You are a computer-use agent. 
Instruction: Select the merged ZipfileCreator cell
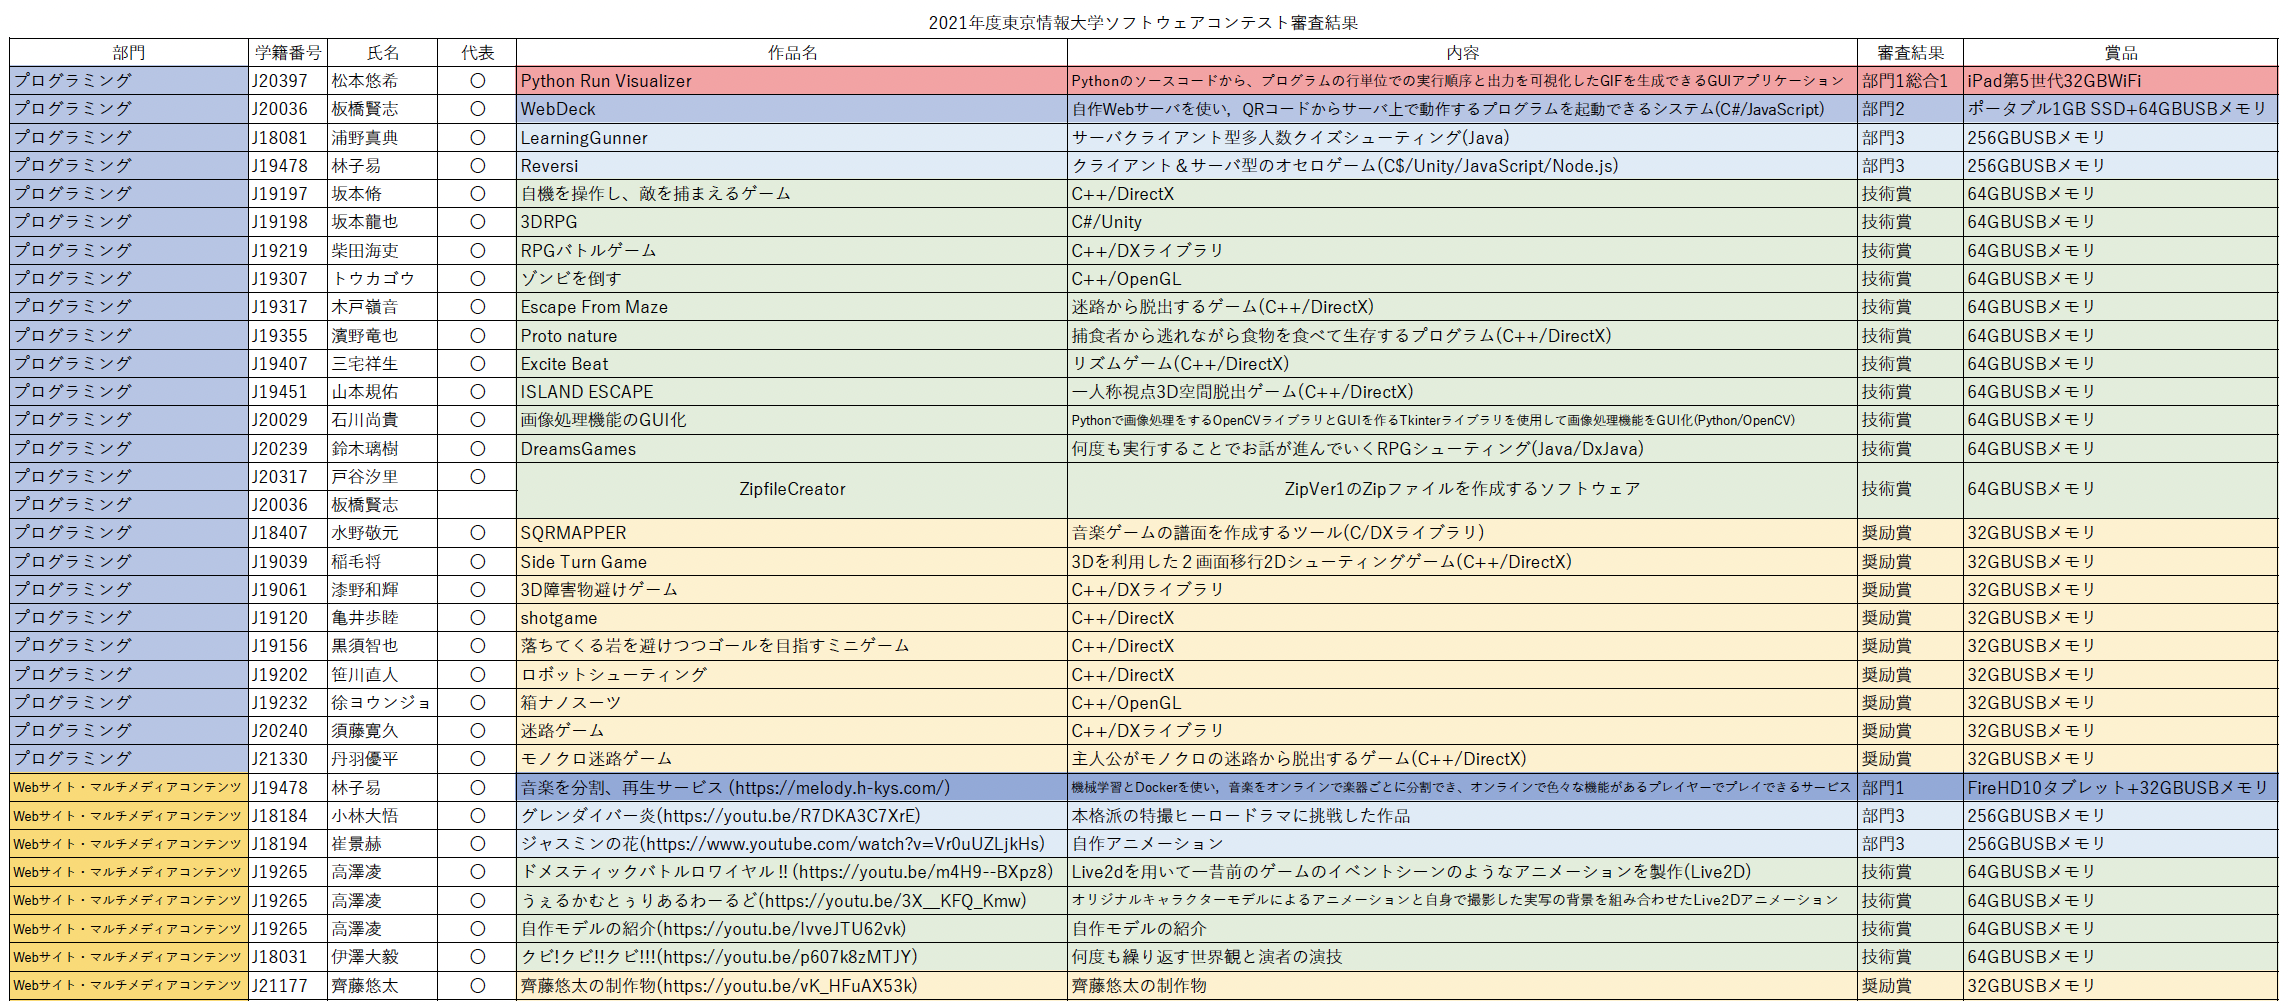pyautogui.click(x=792, y=490)
